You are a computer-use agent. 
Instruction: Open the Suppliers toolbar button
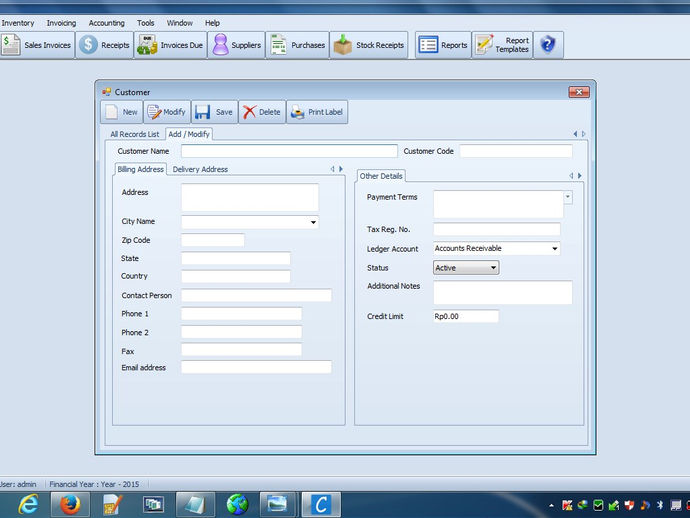236,45
